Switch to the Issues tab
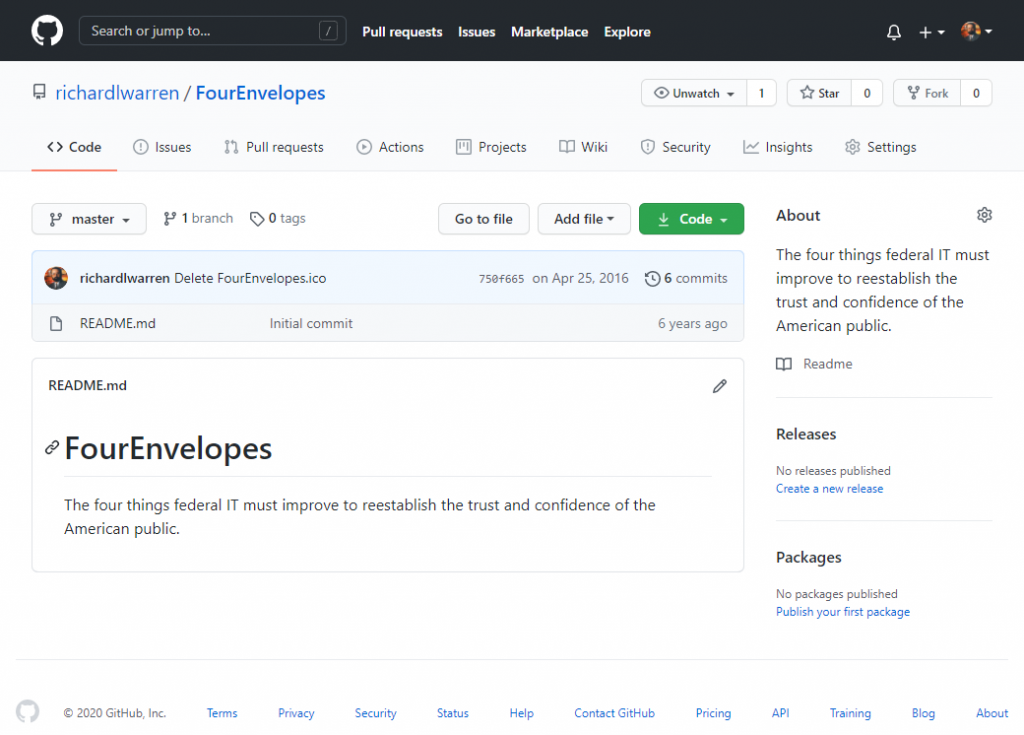Viewport: 1024px width, 735px height. 162,147
